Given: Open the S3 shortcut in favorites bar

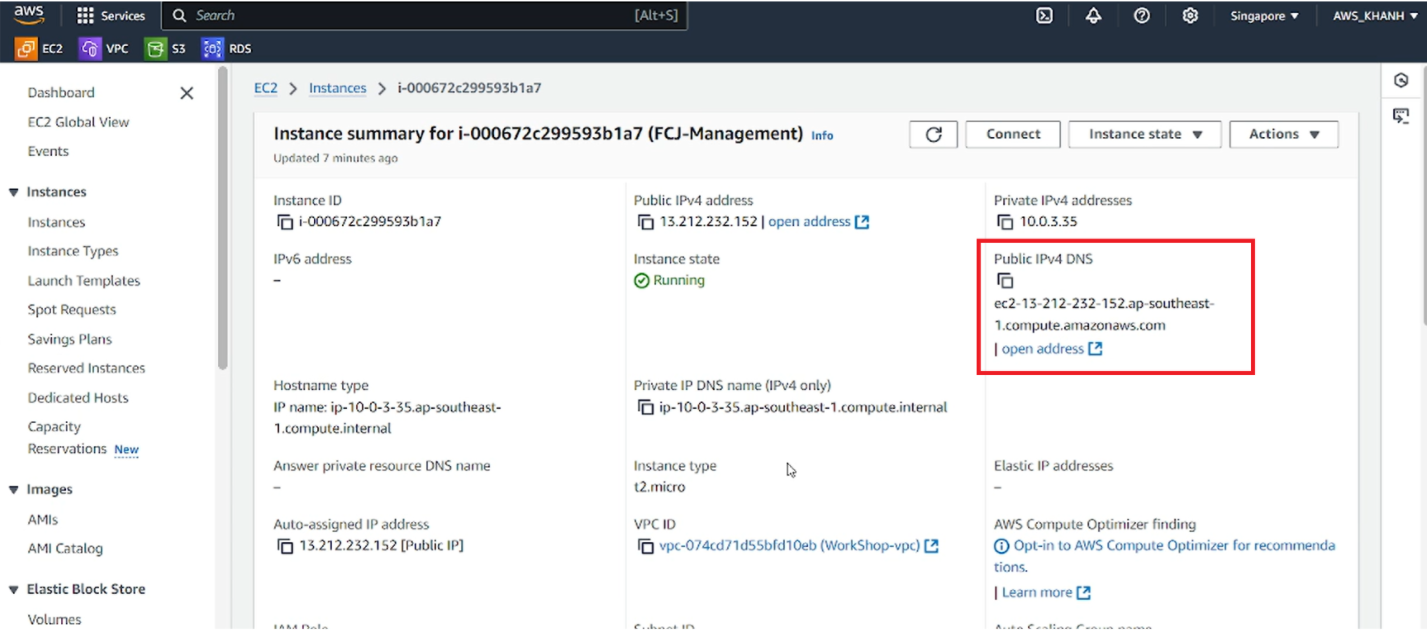Looking at the screenshot, I should point(165,48).
